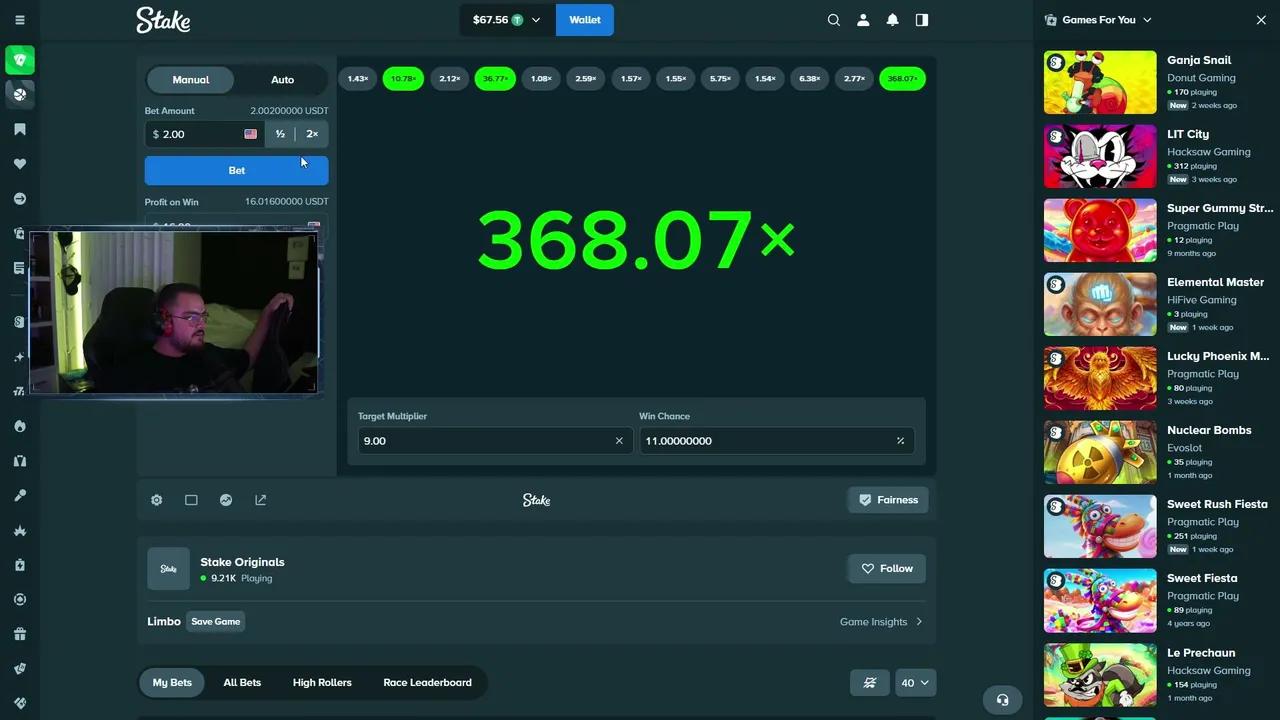
Task: Click the Stake logo in header
Action: pos(163,20)
